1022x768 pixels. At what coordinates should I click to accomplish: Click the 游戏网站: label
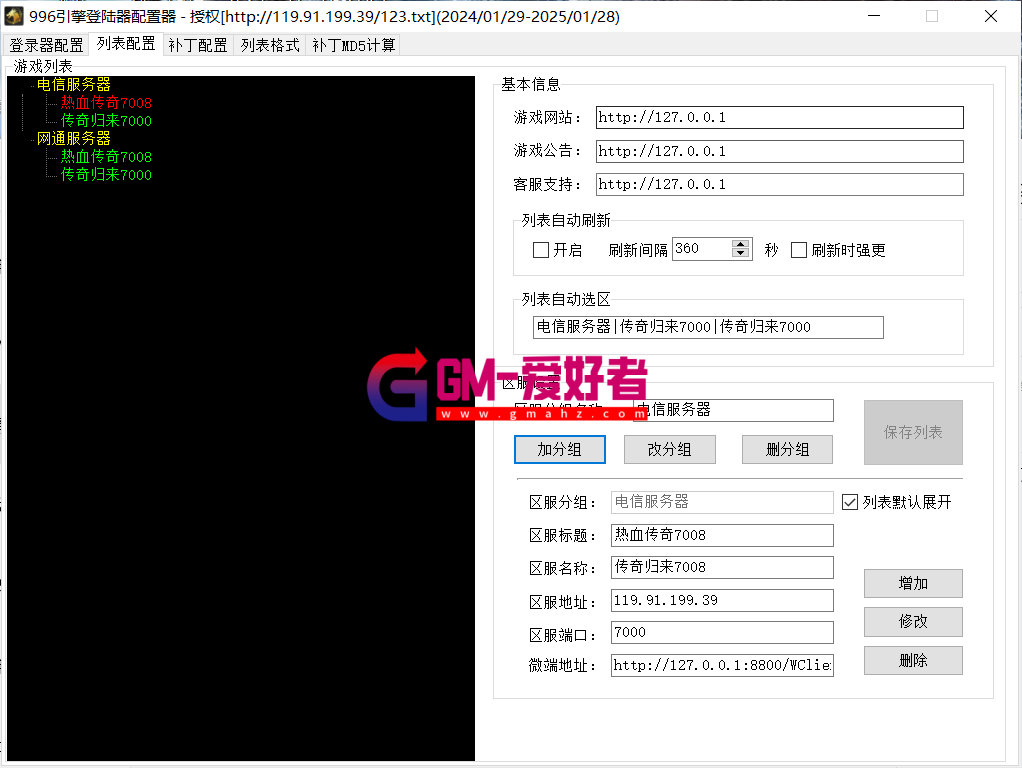547,118
